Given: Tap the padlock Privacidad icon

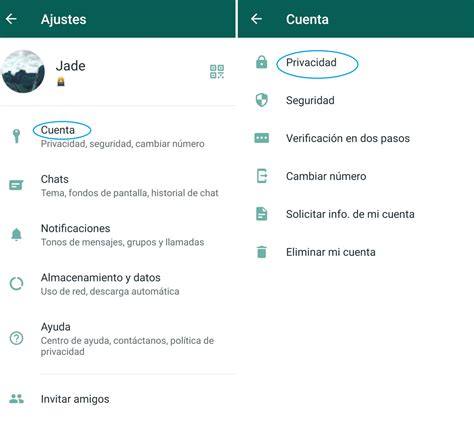Looking at the screenshot, I should tap(262, 62).
